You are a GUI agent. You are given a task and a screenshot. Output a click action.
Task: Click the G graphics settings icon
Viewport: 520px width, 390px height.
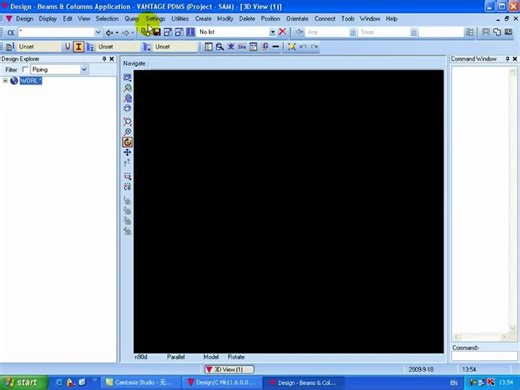(265, 47)
